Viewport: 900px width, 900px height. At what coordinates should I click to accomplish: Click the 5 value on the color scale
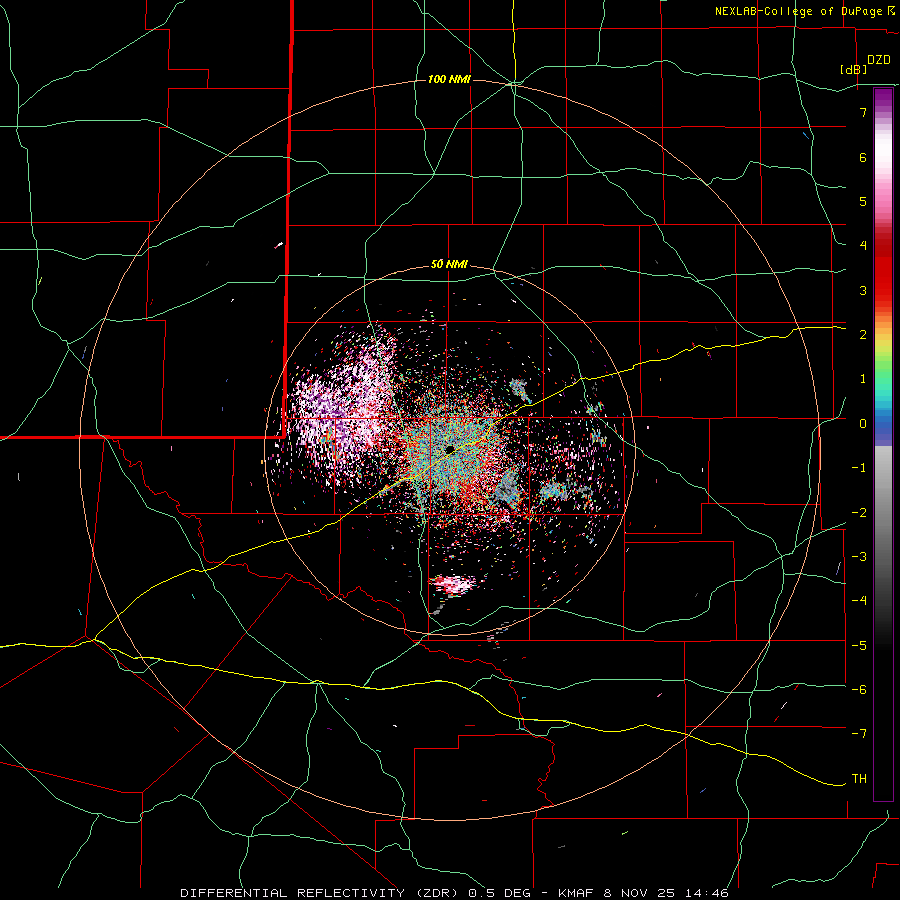[863, 201]
